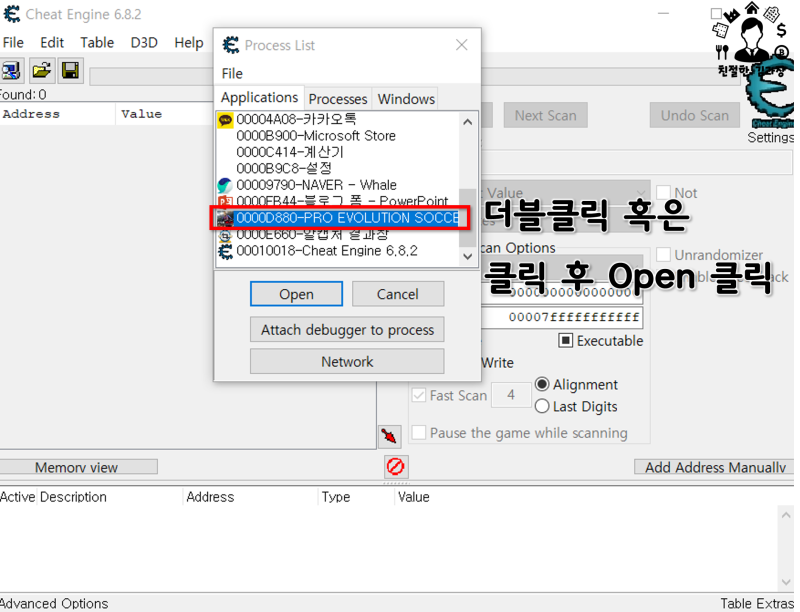Click the red clear list icon
This screenshot has height=612, width=800.
(x=395, y=466)
